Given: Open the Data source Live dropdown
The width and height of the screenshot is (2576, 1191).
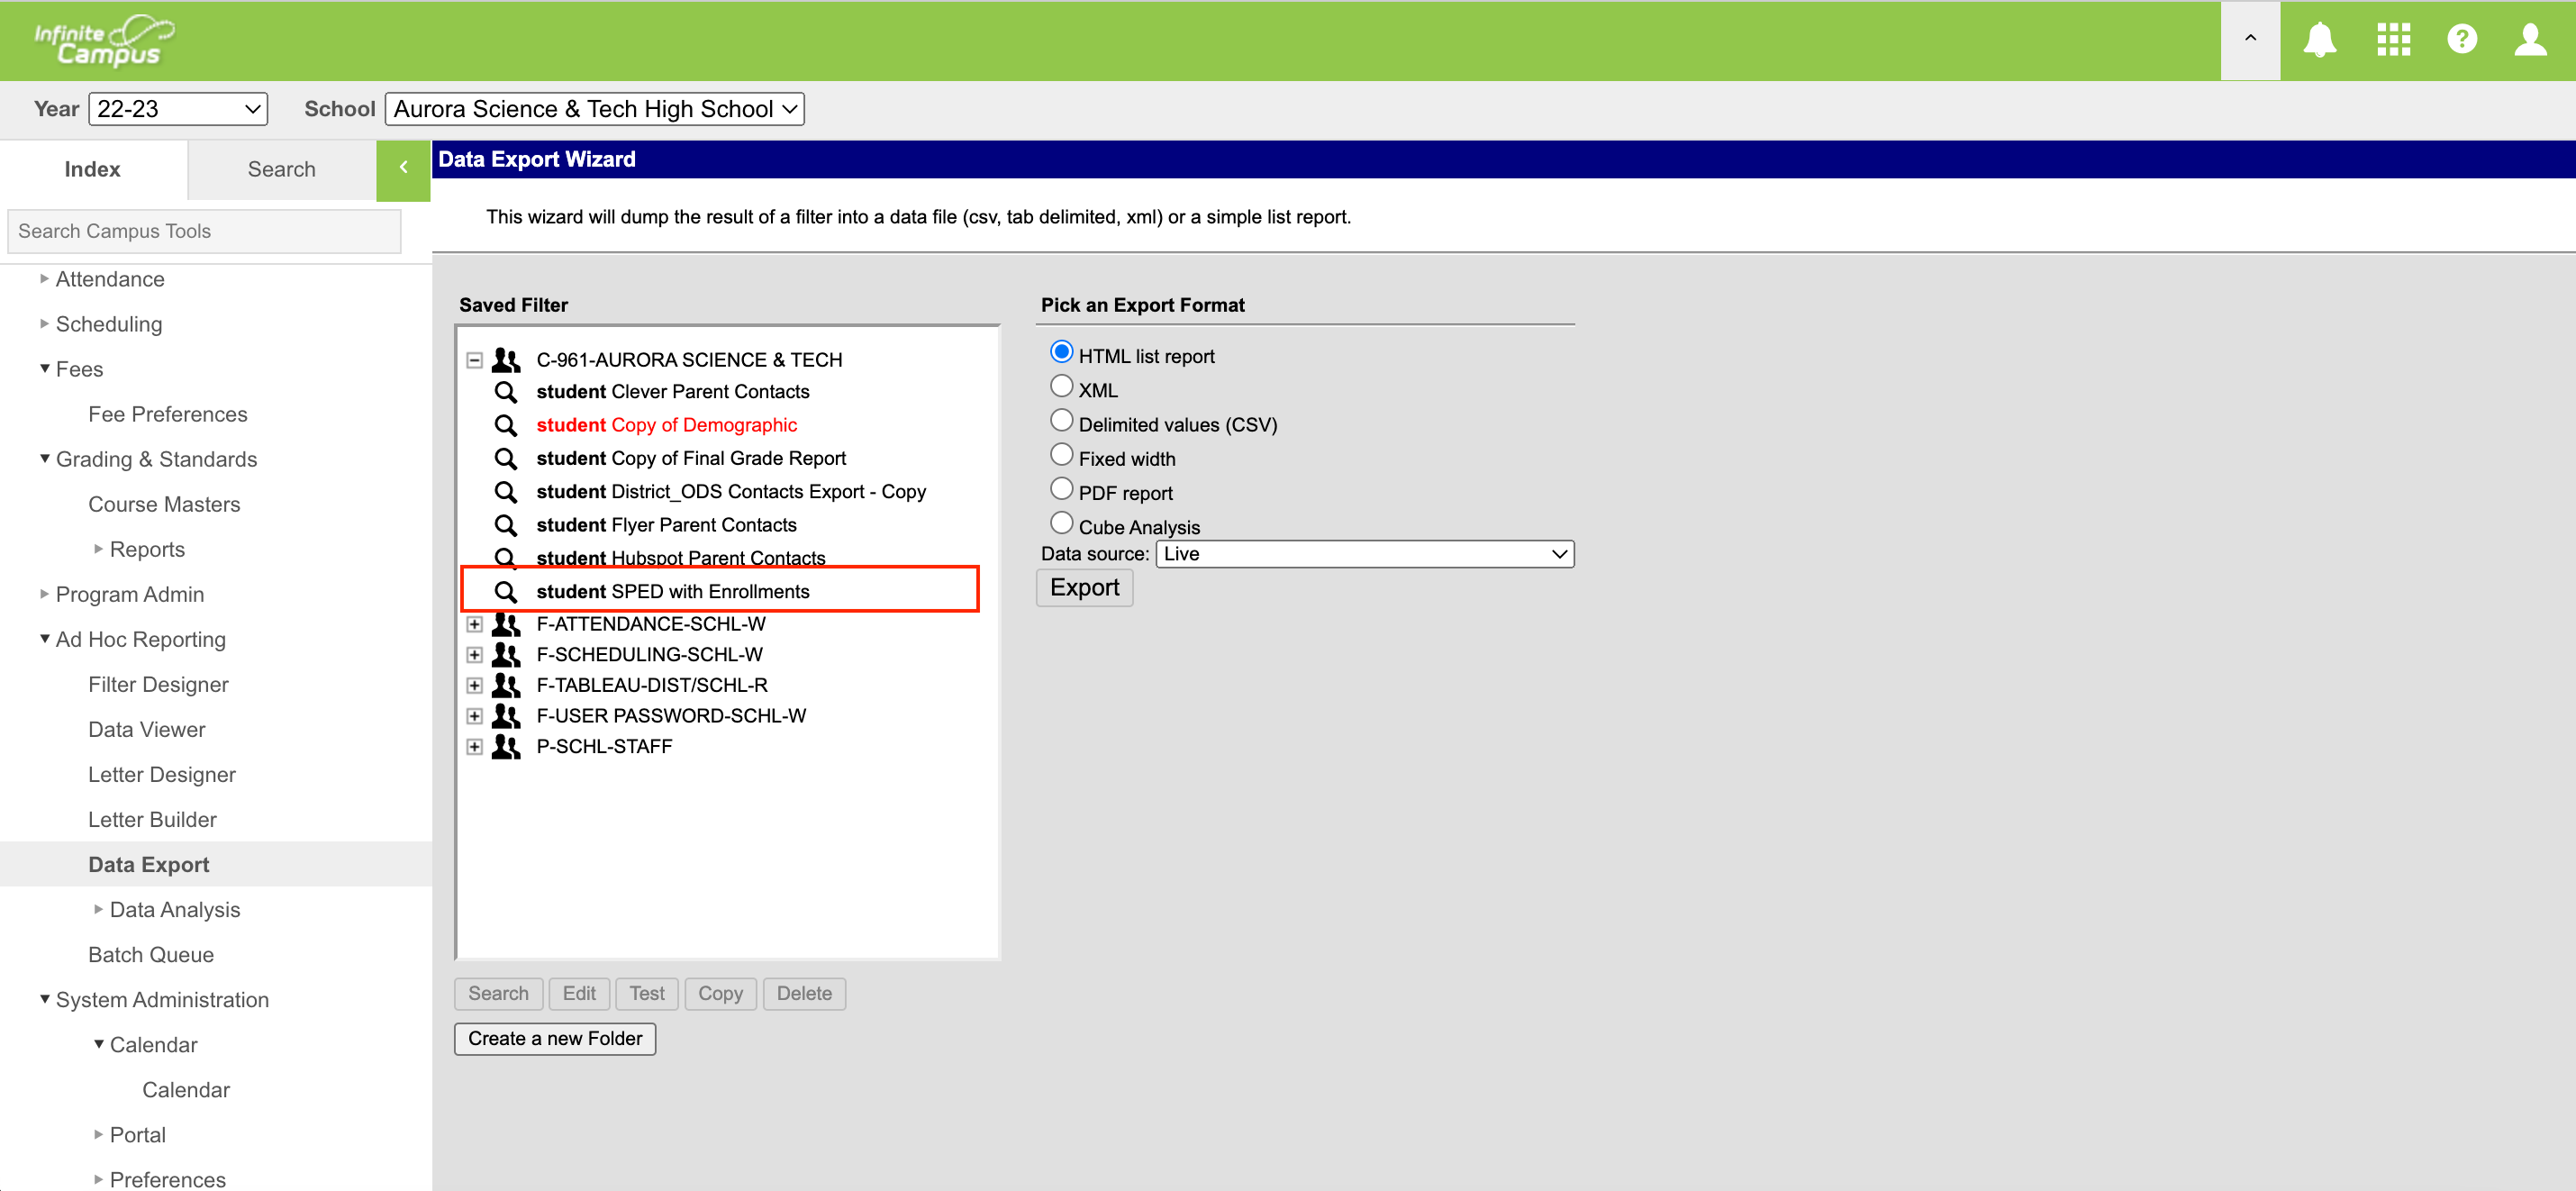Looking at the screenshot, I should pyautogui.click(x=1364, y=554).
